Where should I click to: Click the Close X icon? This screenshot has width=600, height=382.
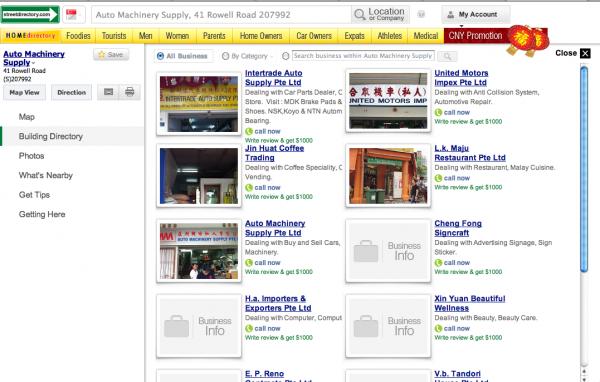(x=585, y=53)
